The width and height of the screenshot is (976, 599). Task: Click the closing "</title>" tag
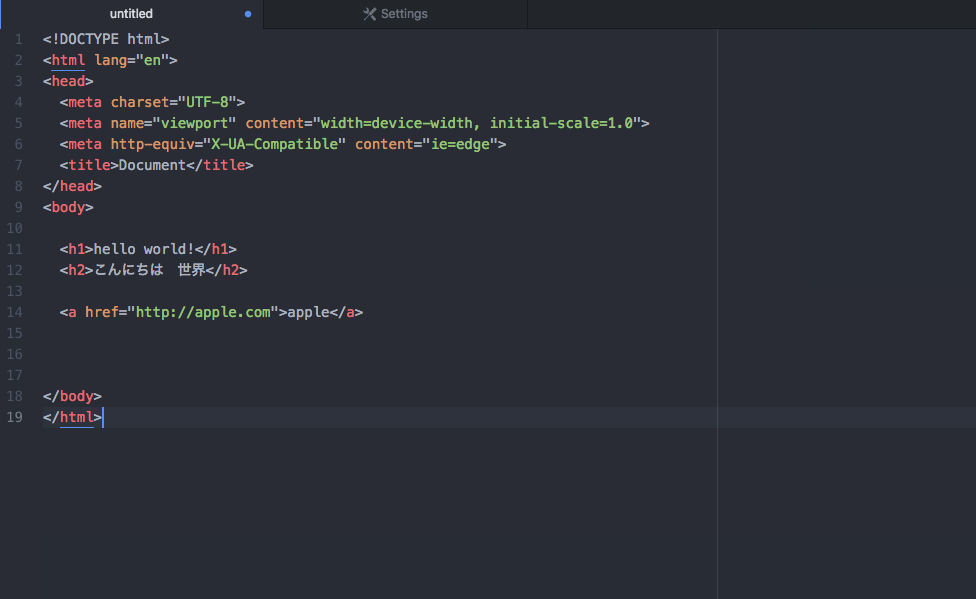220,166
